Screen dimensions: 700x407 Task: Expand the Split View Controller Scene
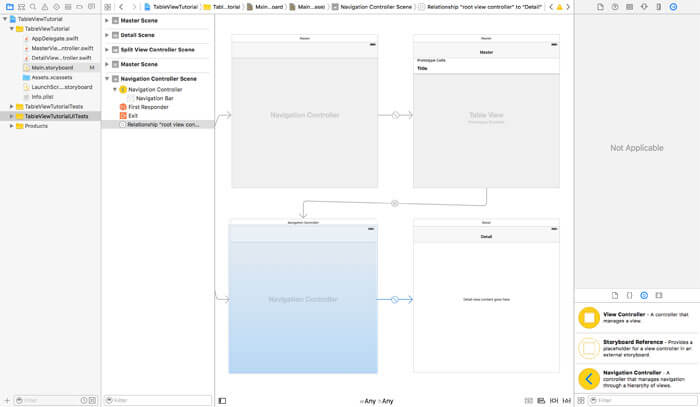(107, 50)
